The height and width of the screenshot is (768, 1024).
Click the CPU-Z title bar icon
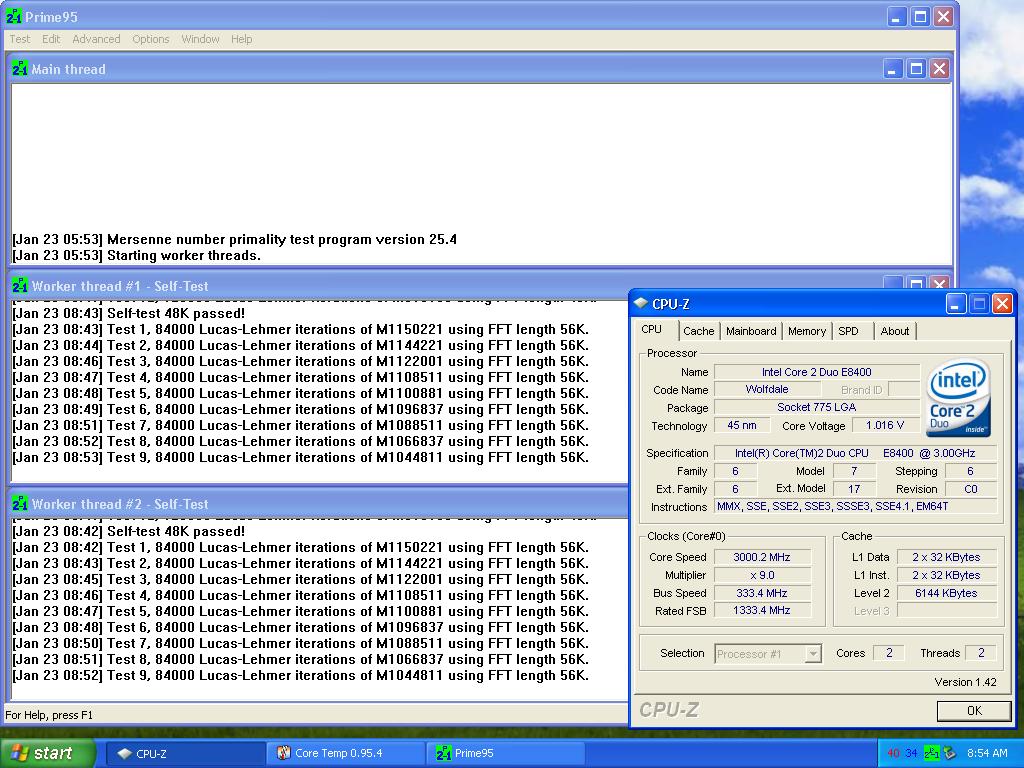[641, 303]
